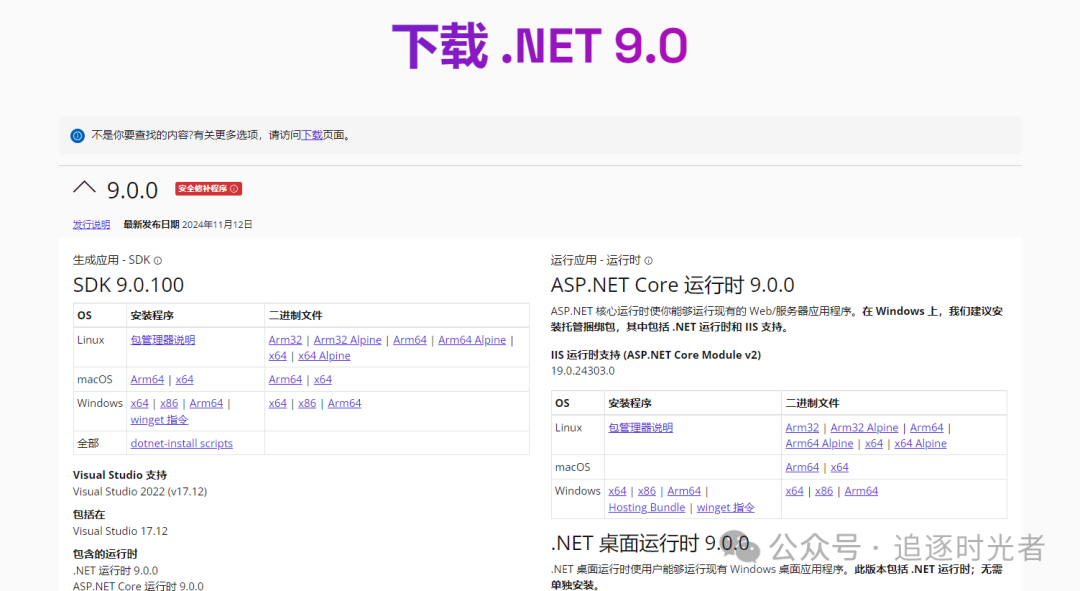The width and height of the screenshot is (1080, 591).
Task: Open the dotnet-install scripts link
Action: [x=182, y=444]
